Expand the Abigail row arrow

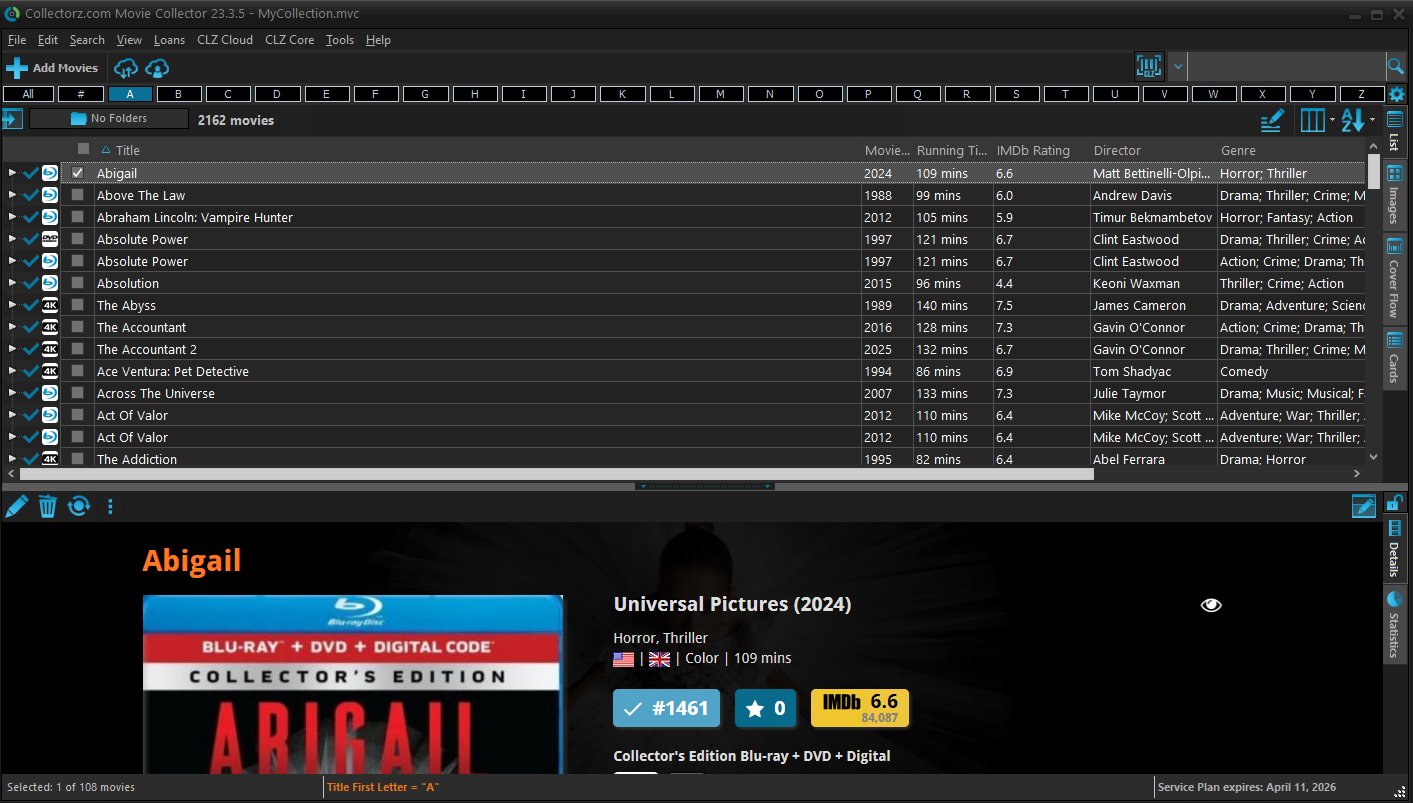(x=12, y=173)
